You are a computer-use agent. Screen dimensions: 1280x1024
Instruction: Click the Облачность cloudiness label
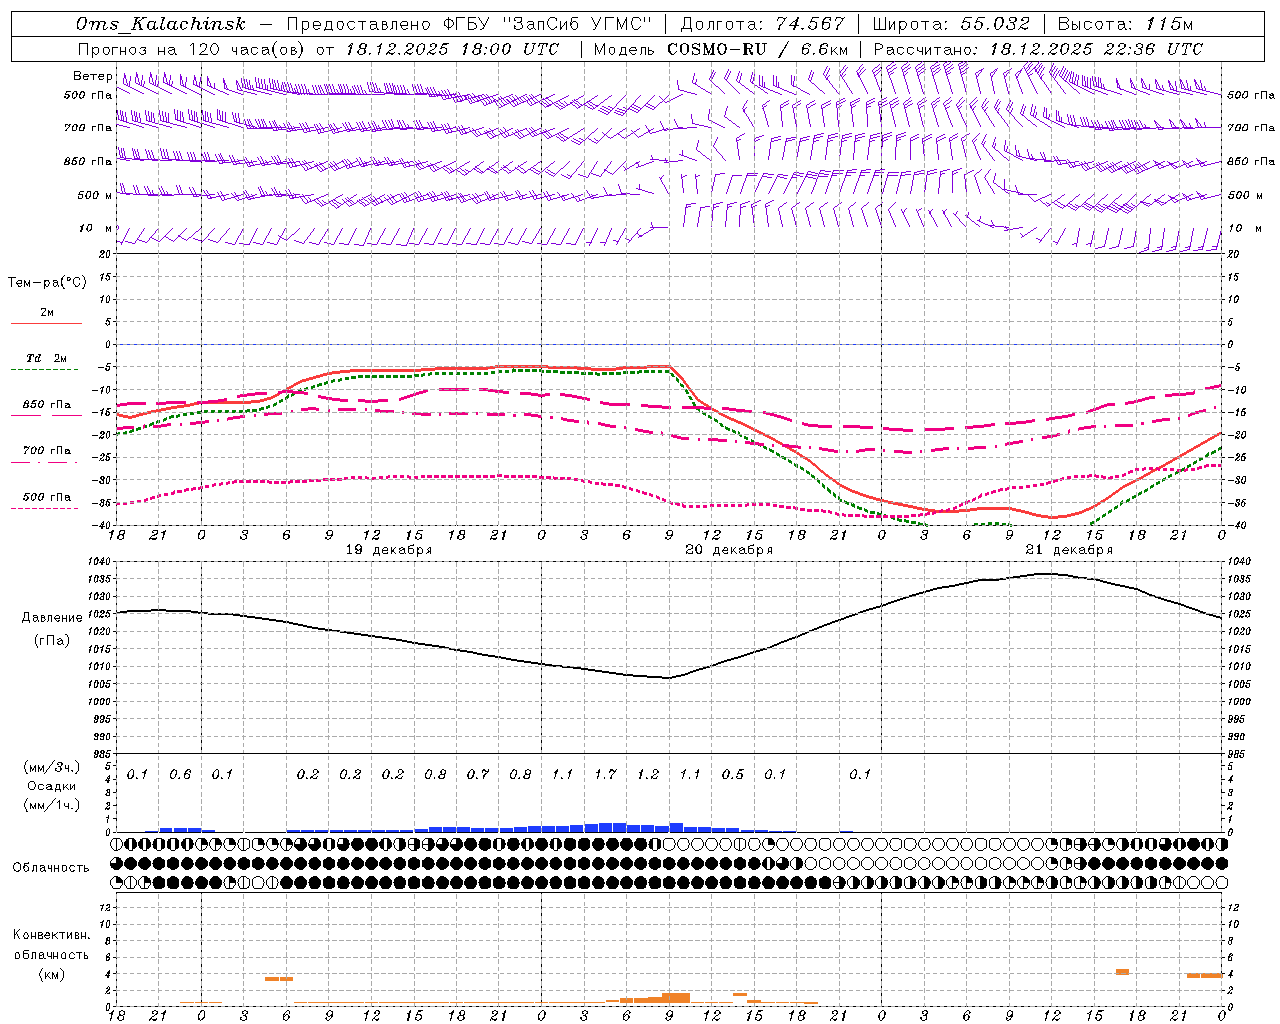[51, 867]
